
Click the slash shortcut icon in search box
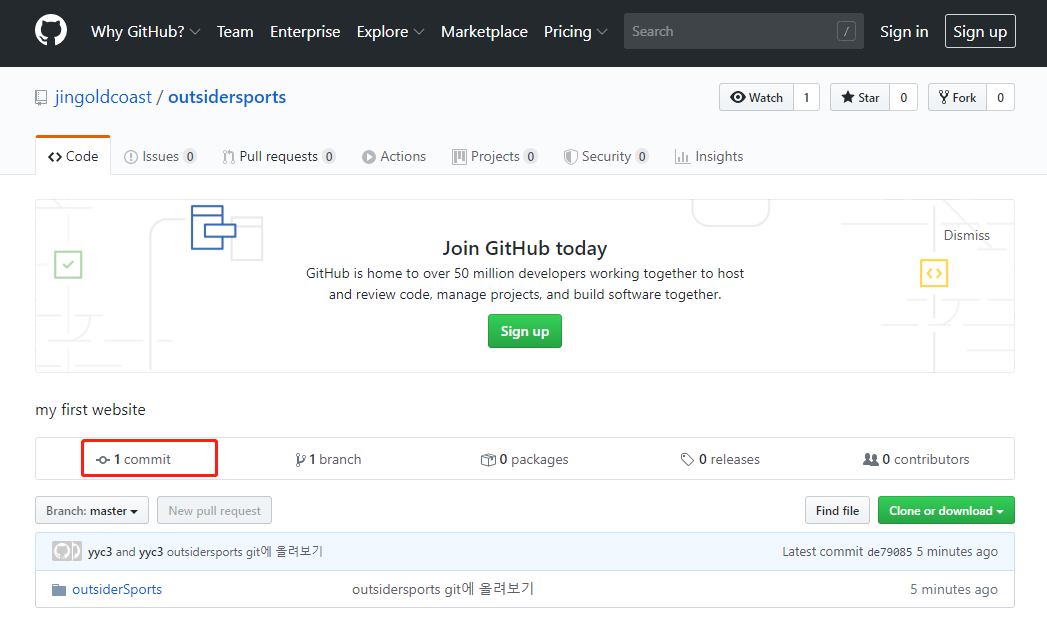pyautogui.click(x=846, y=31)
